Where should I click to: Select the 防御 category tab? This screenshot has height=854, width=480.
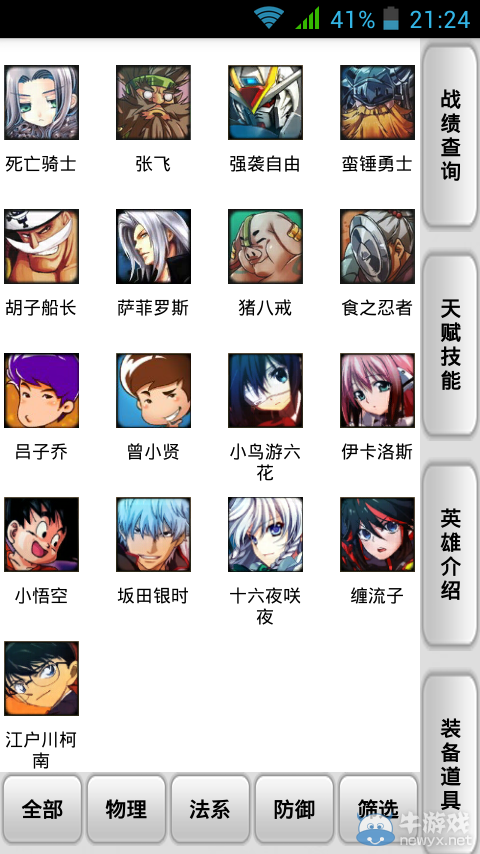[294, 809]
